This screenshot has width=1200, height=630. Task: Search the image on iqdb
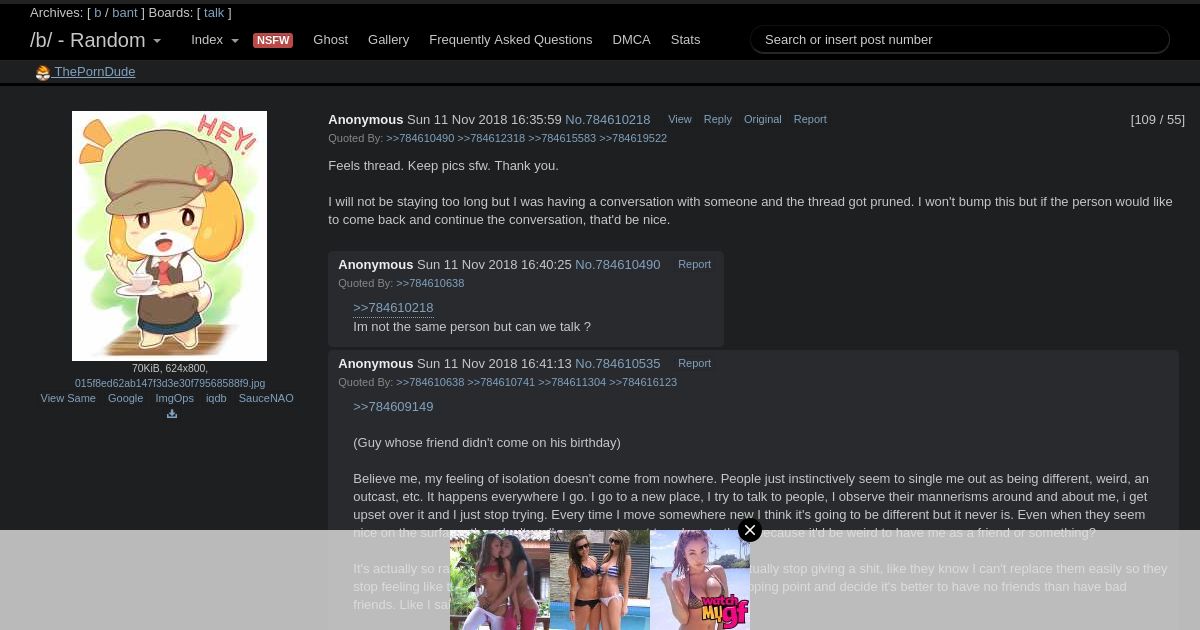[x=216, y=398]
